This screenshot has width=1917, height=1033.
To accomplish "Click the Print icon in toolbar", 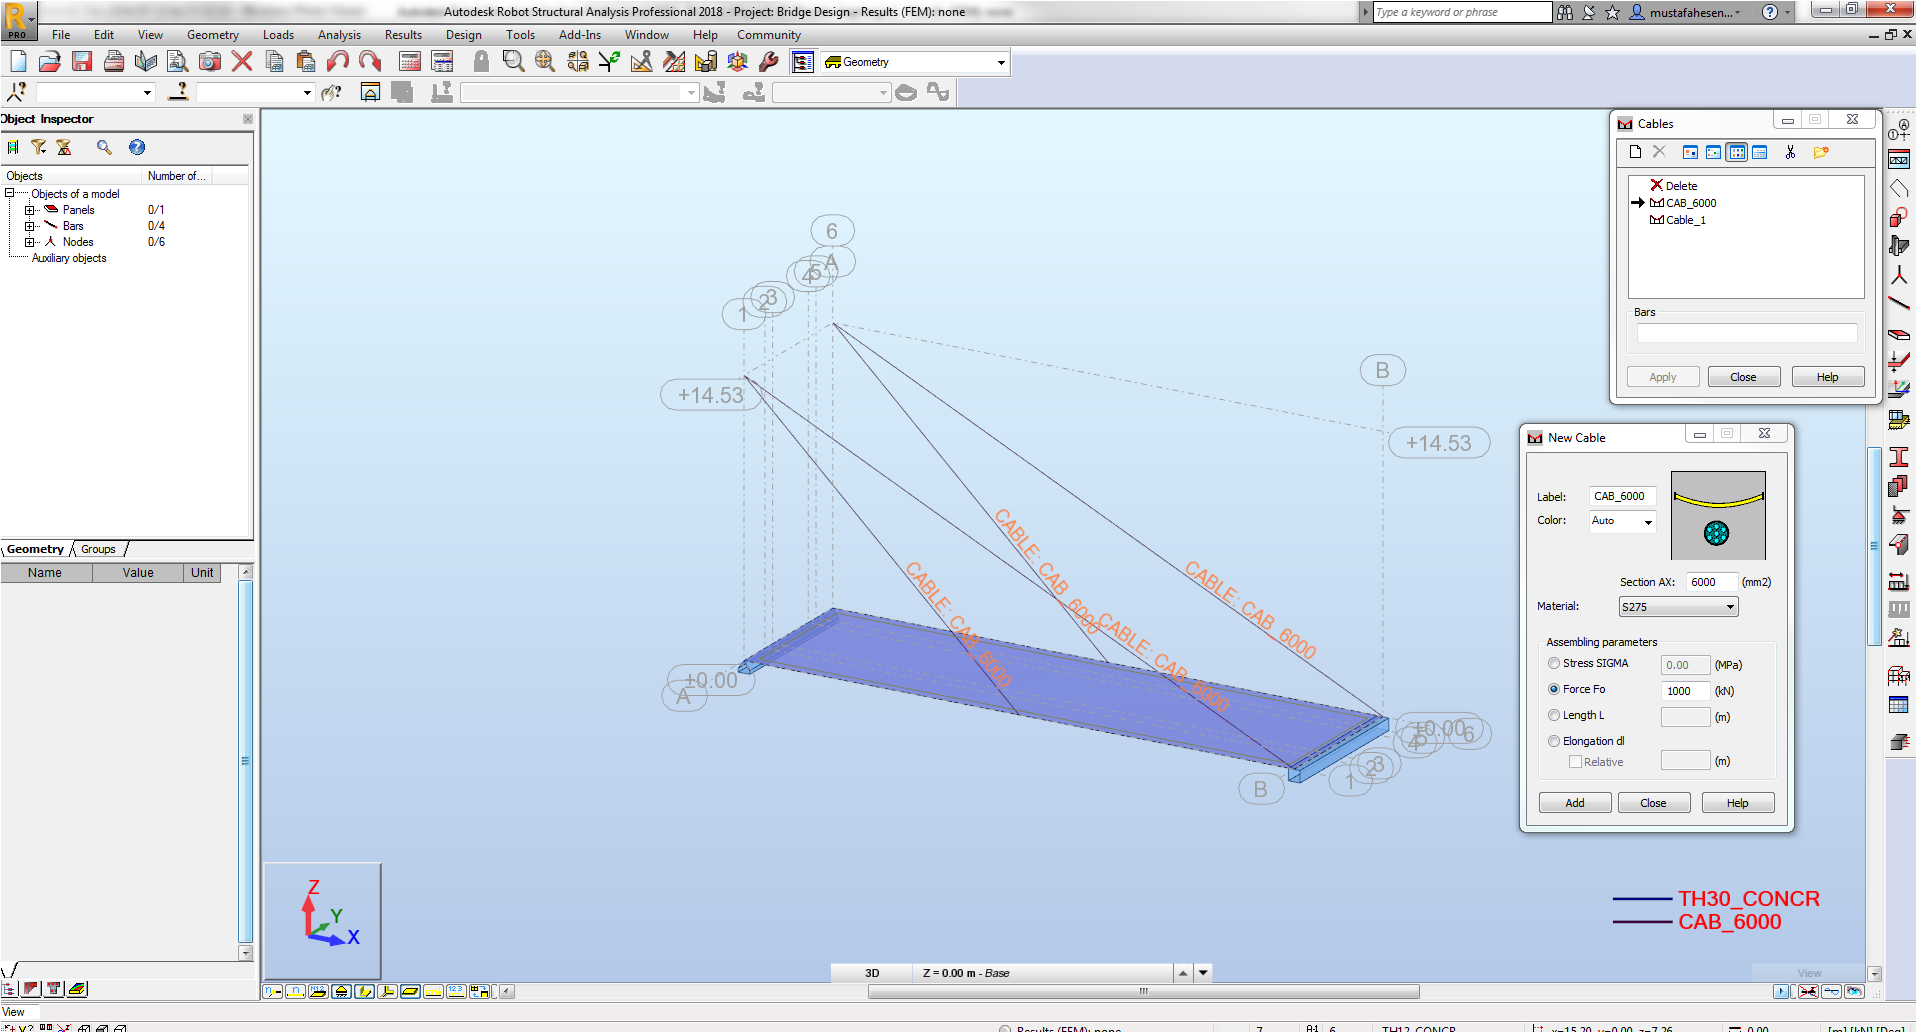I will (114, 62).
